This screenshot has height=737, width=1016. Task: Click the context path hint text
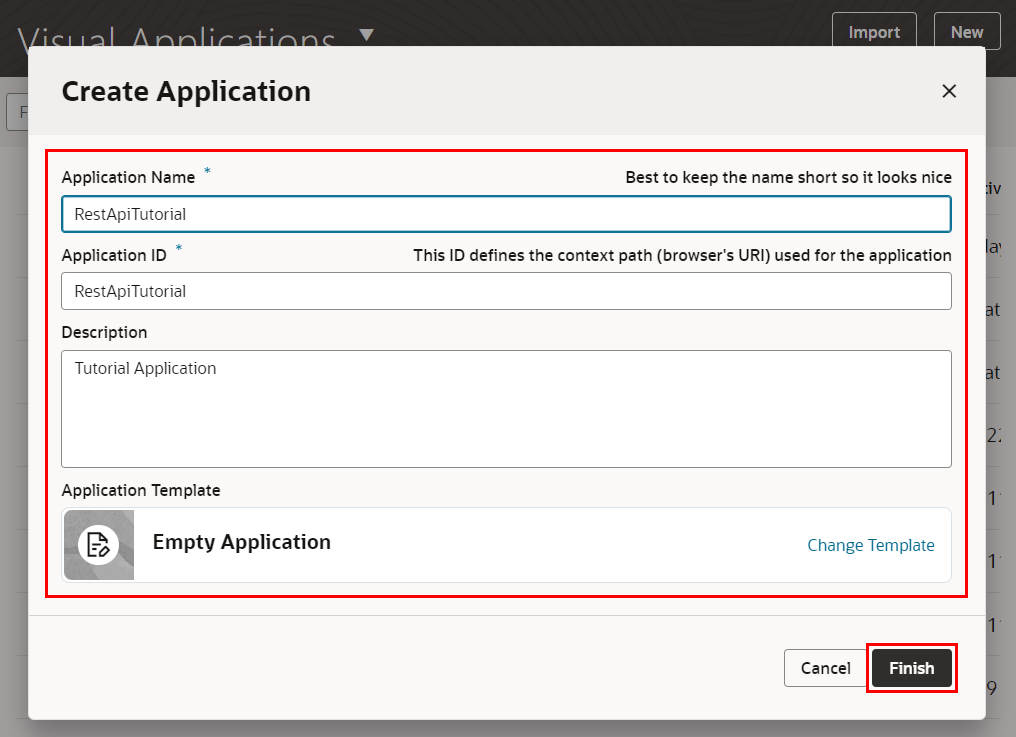682,255
